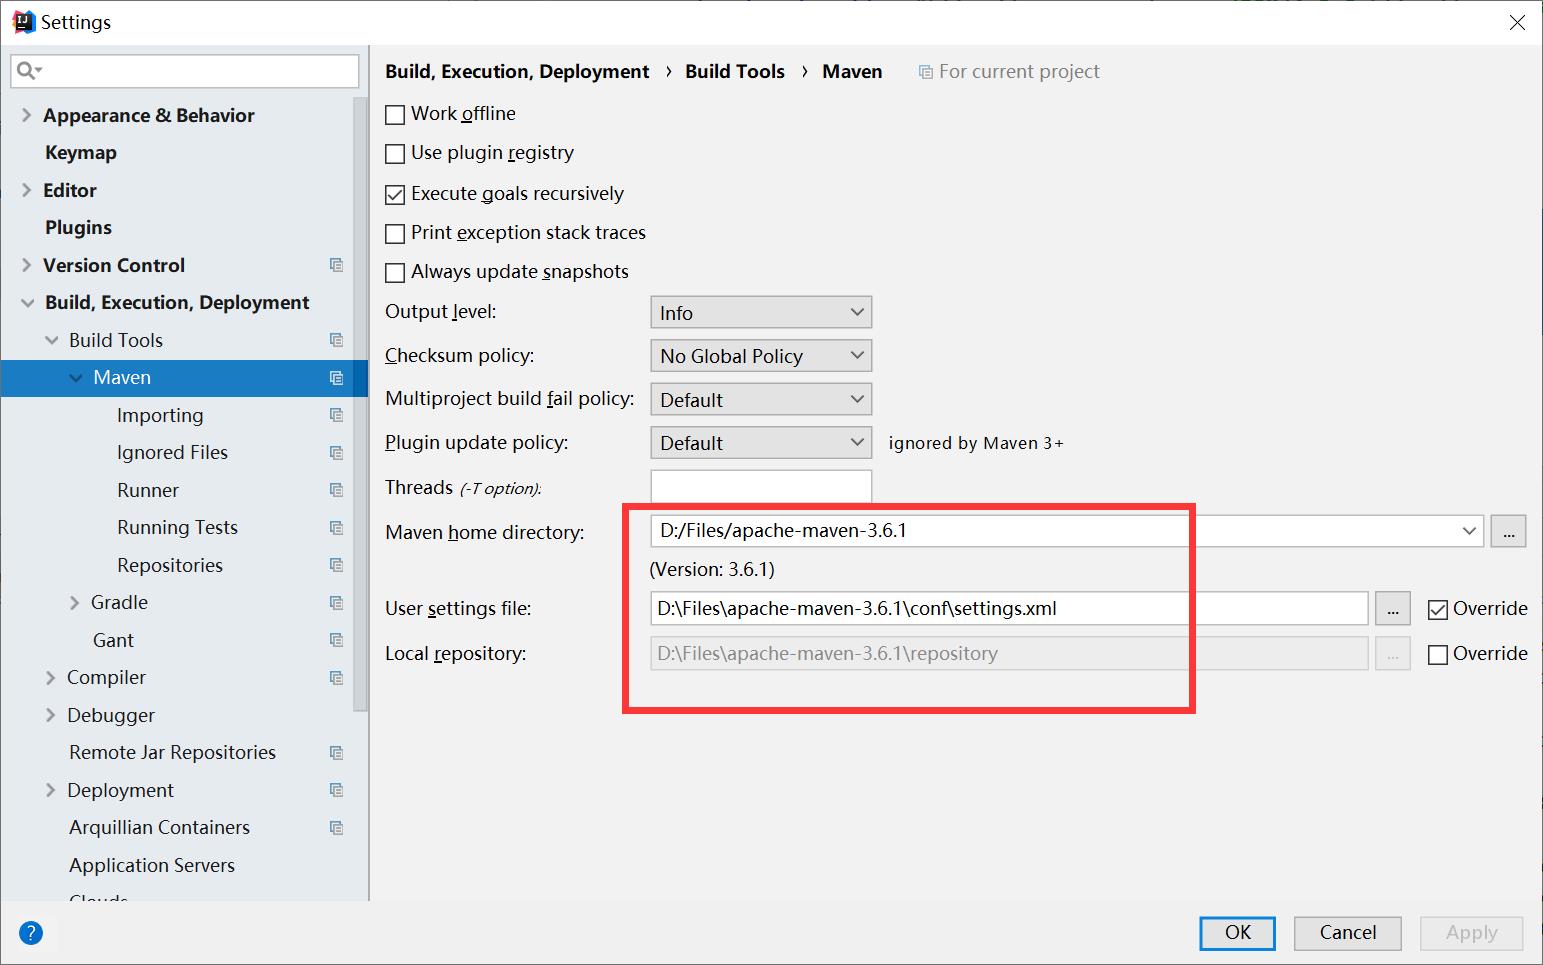This screenshot has height=965, width=1543.
Task: Expand the Compiler node
Action: click(x=51, y=678)
